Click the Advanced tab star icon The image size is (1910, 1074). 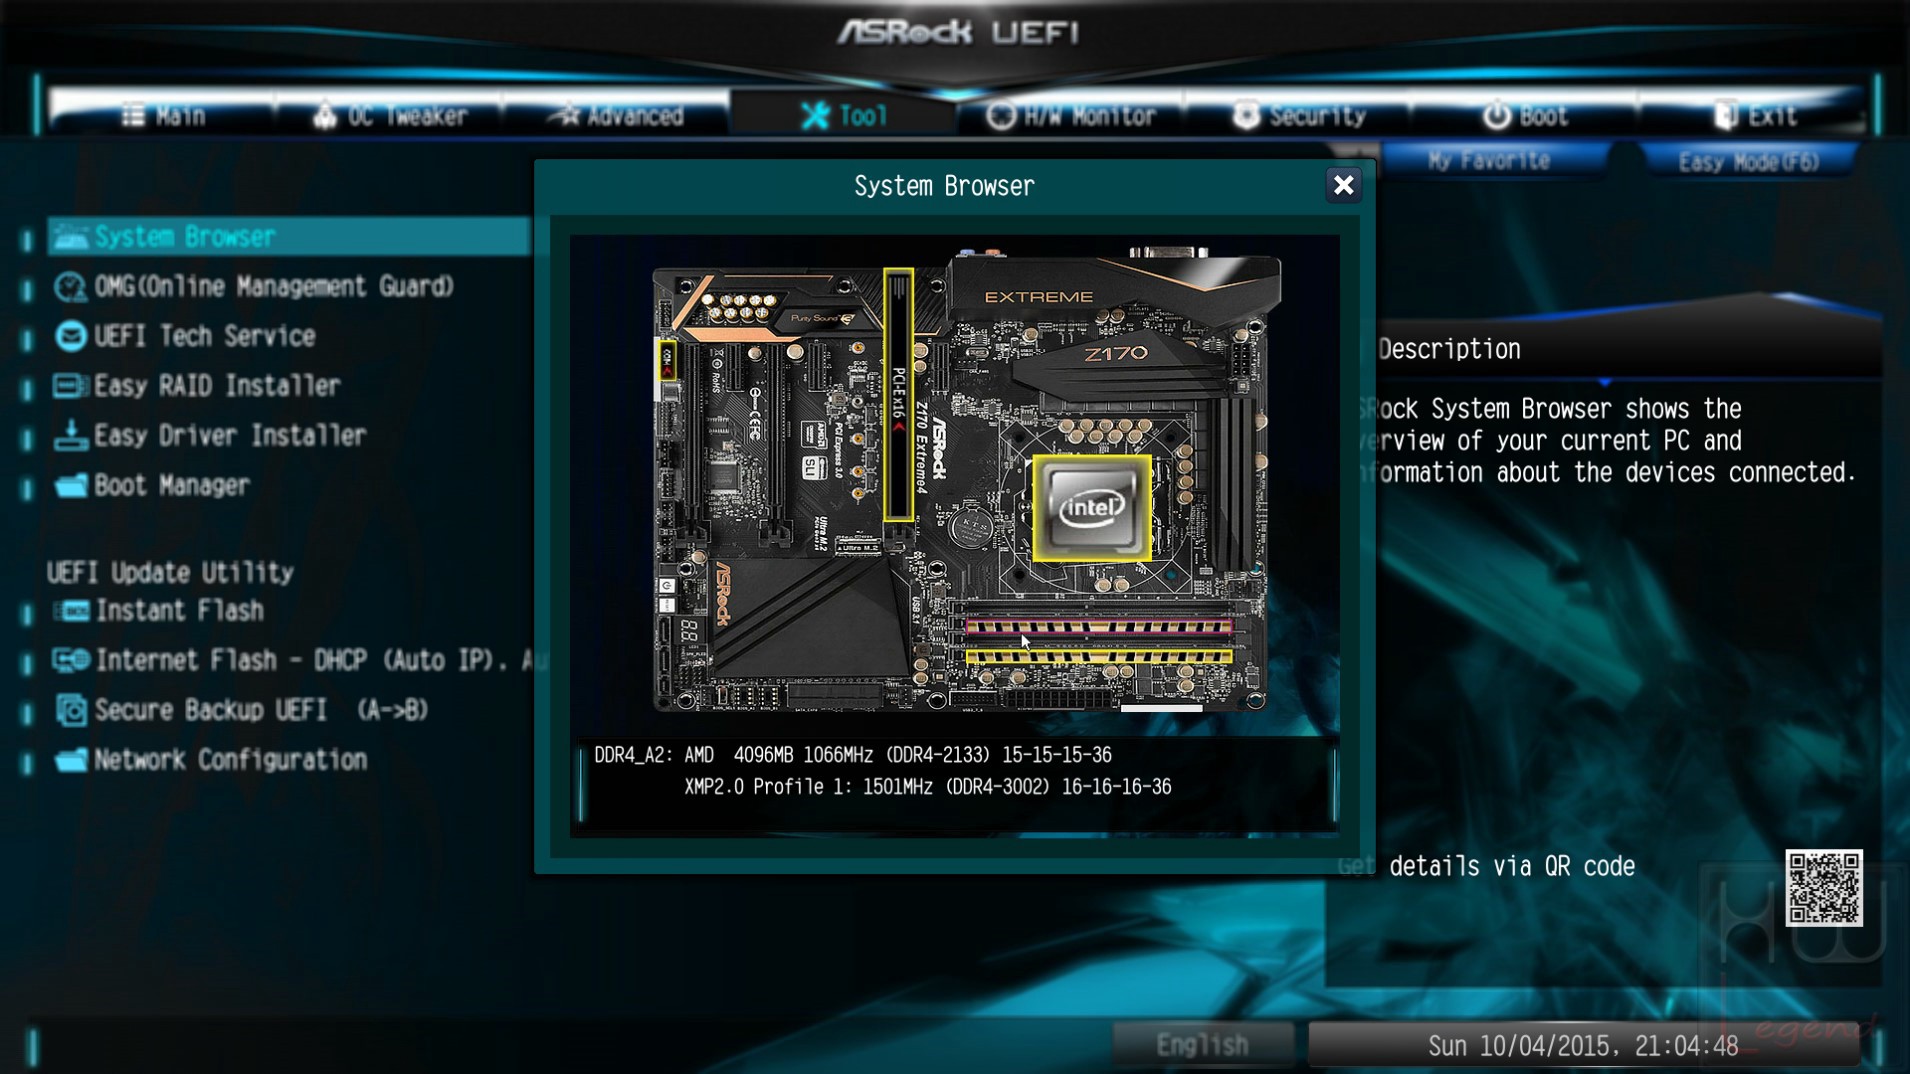tap(568, 115)
